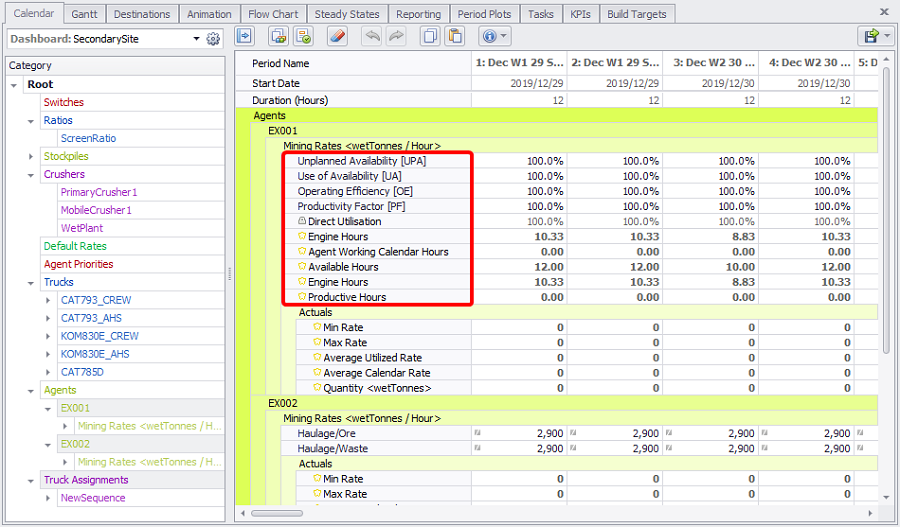Select Default Rates in category tree
The width and height of the screenshot is (900, 527).
coord(75,246)
